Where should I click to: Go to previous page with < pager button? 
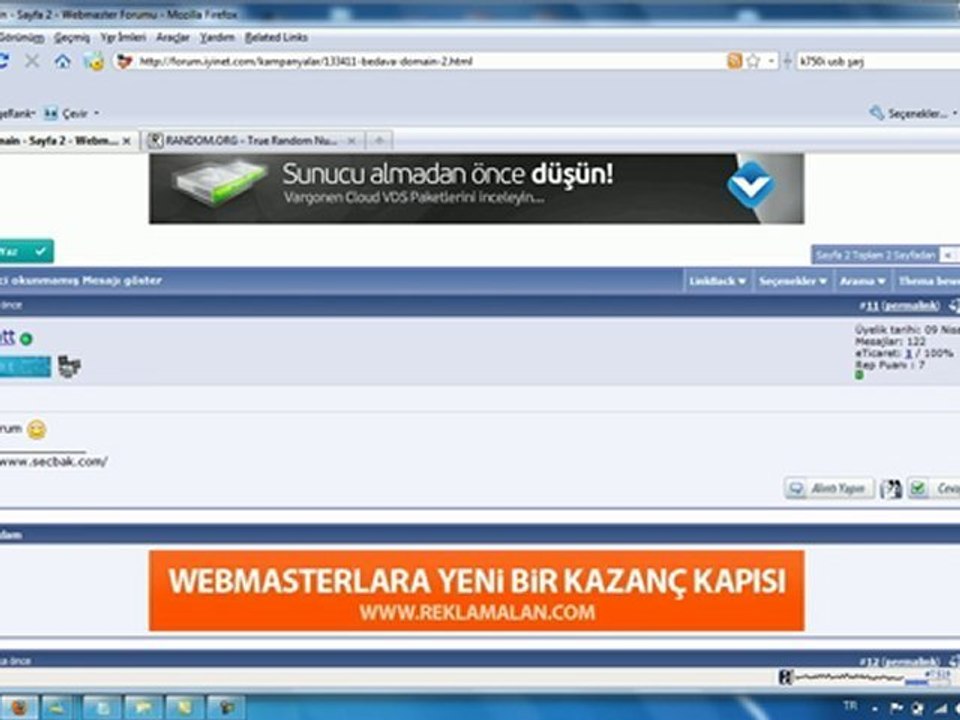948,255
